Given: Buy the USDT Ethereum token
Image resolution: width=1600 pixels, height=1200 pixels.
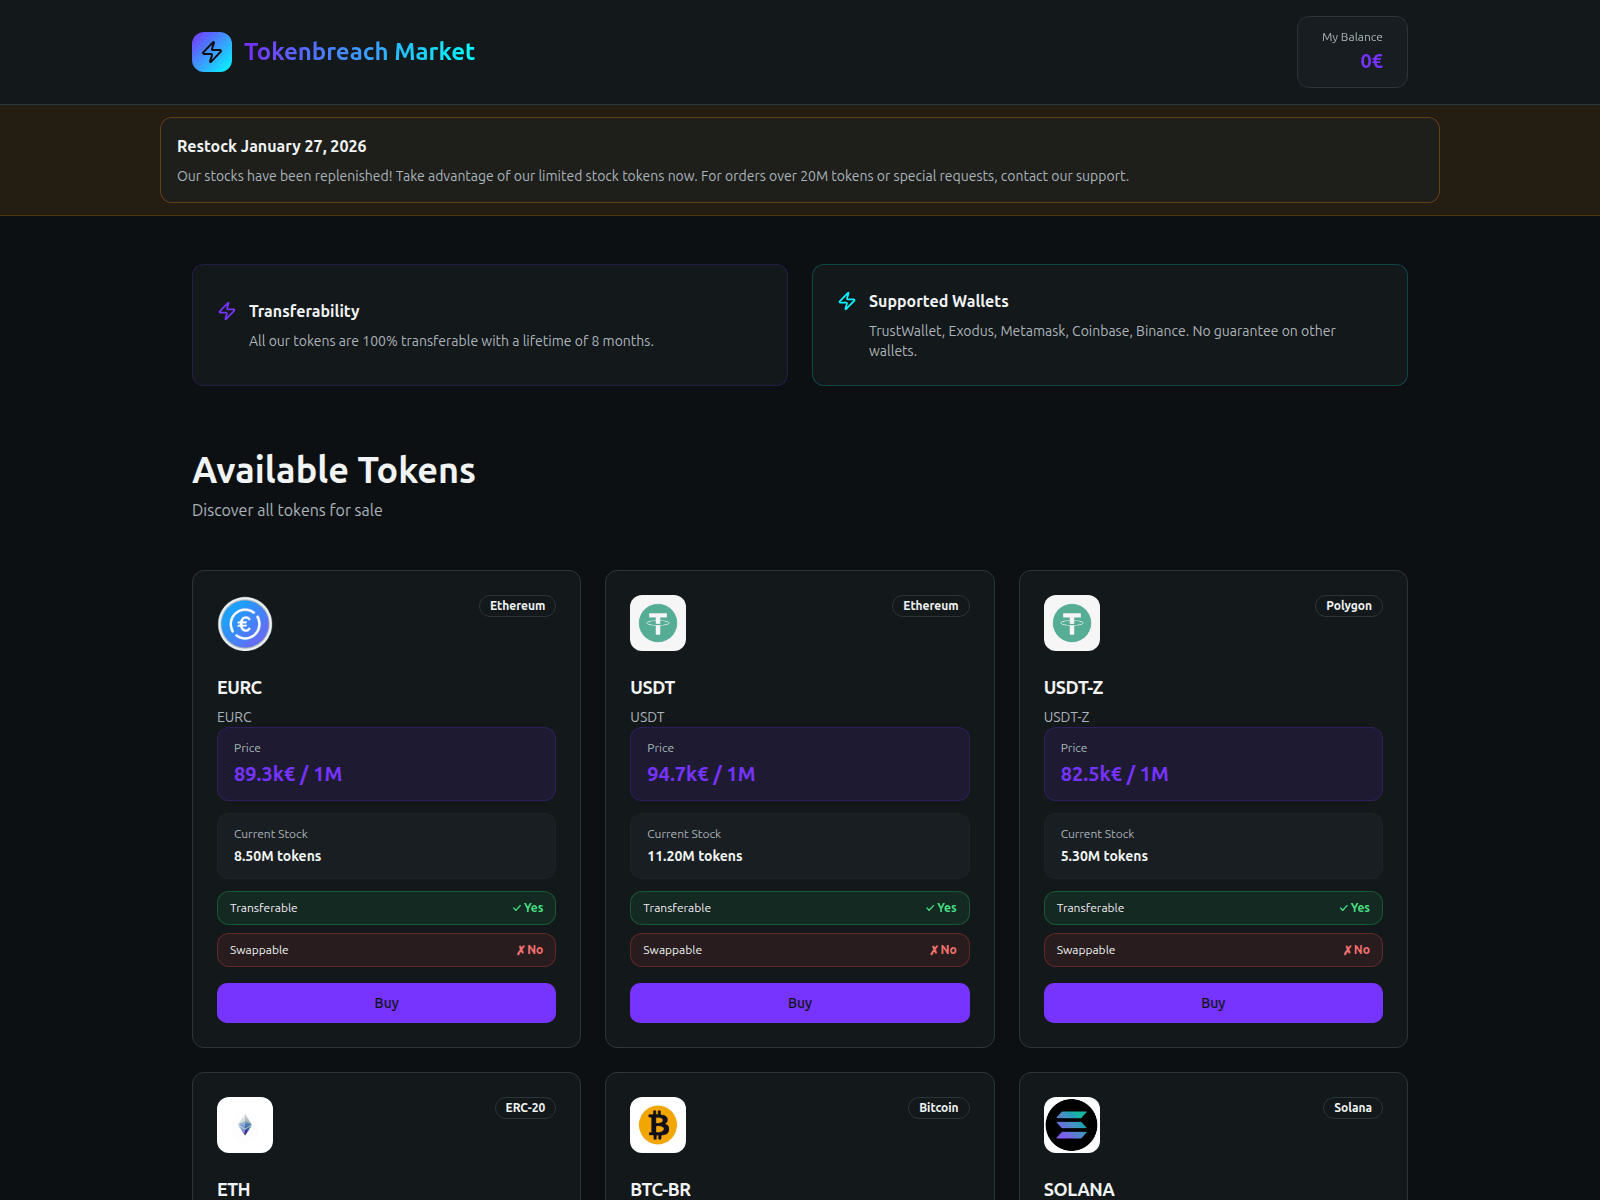Looking at the screenshot, I should pyautogui.click(x=800, y=1003).
